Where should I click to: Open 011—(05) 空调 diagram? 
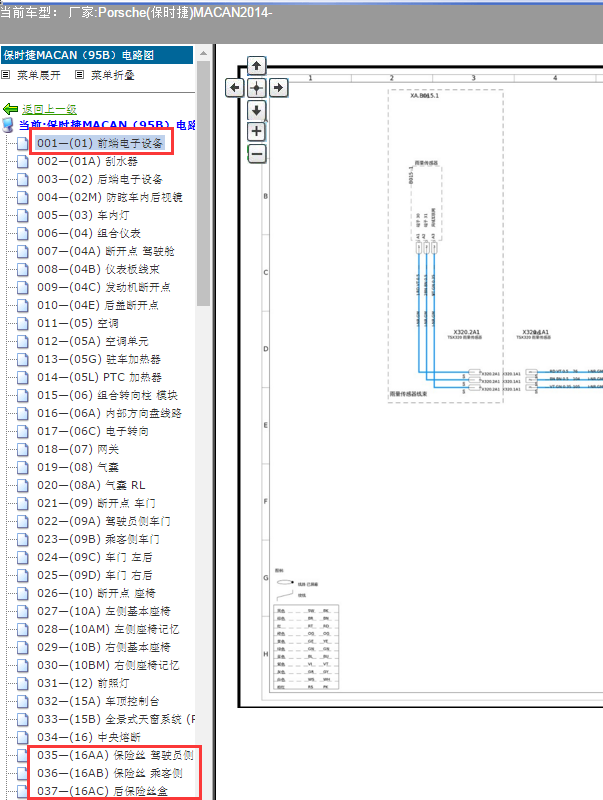point(78,323)
